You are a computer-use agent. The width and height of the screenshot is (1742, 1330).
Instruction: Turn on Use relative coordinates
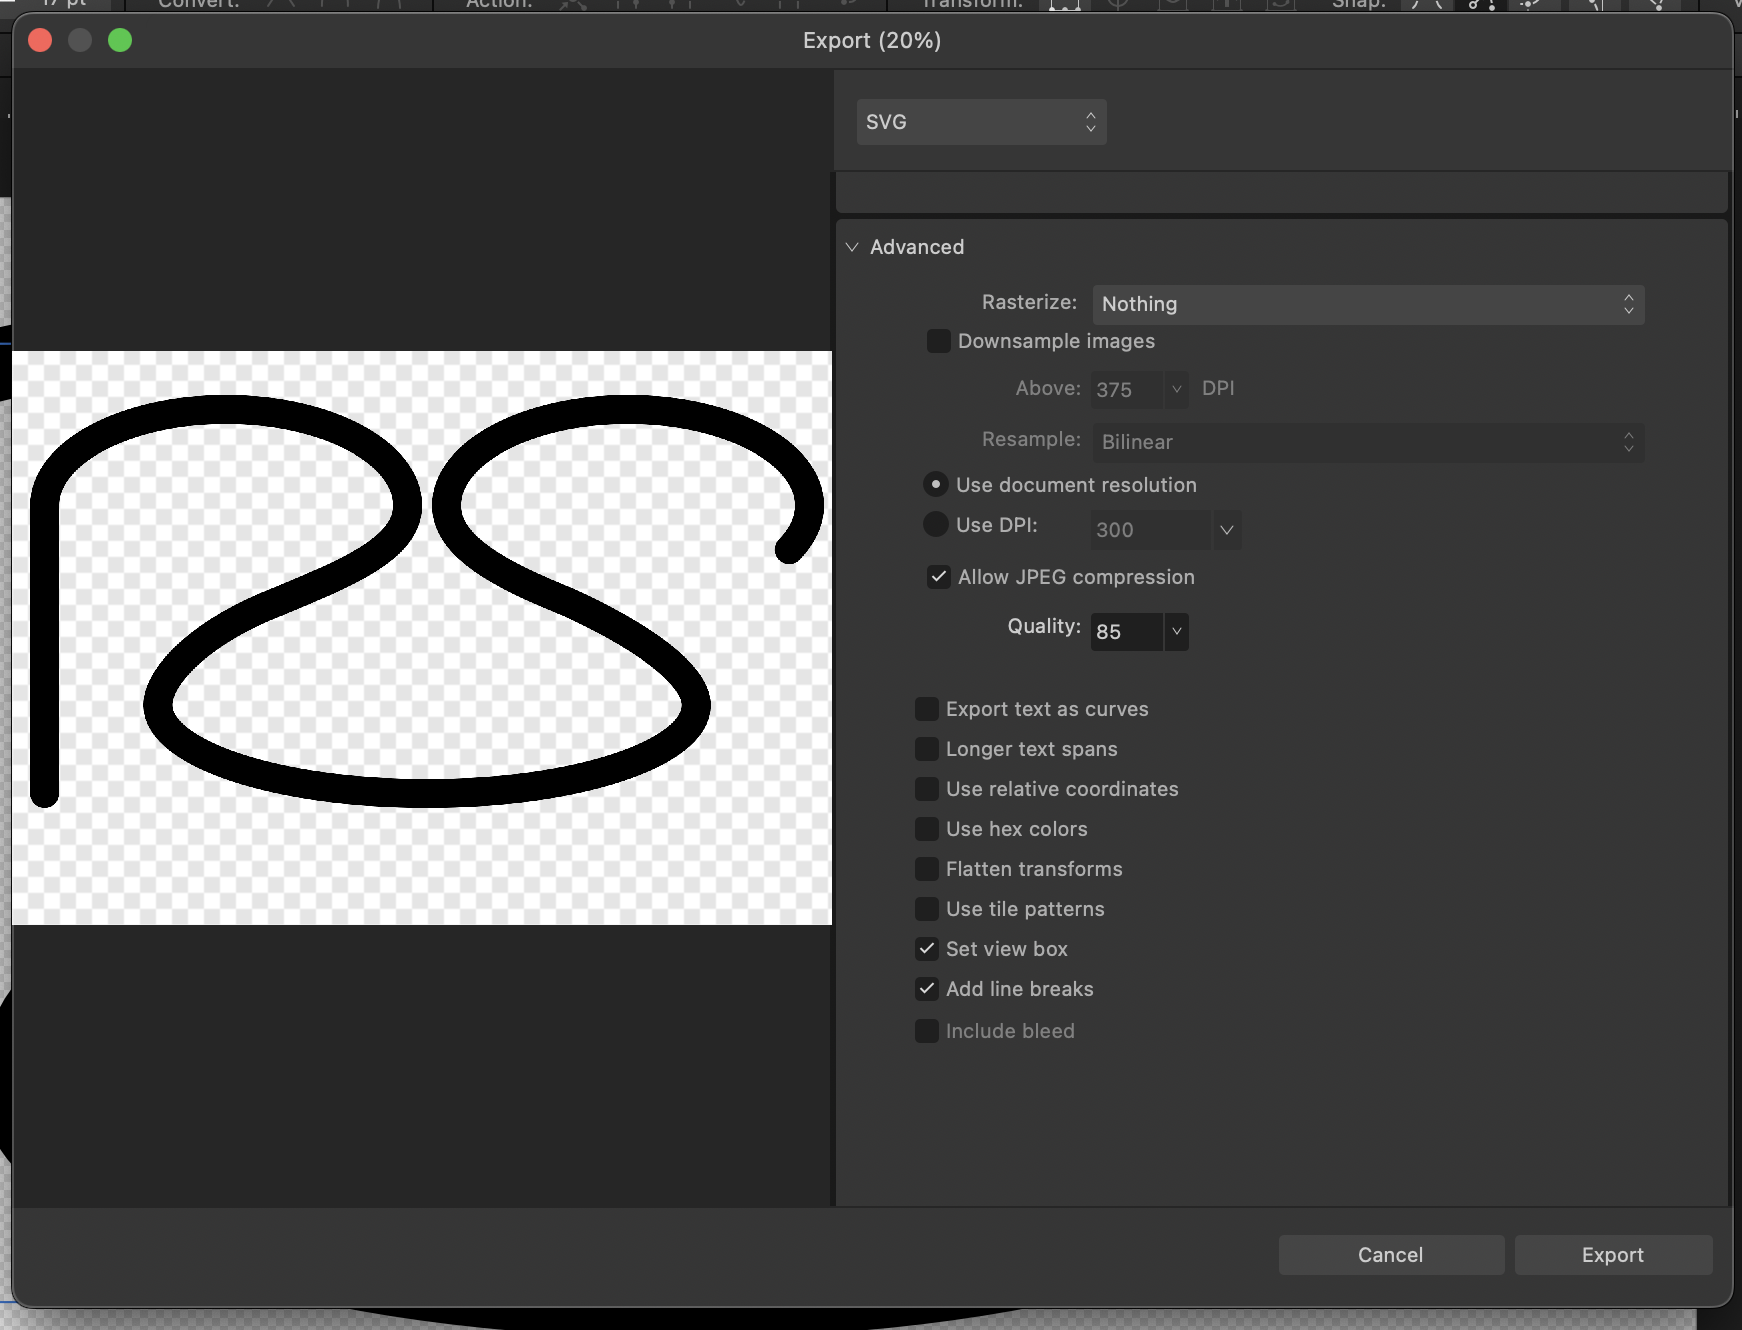927,789
